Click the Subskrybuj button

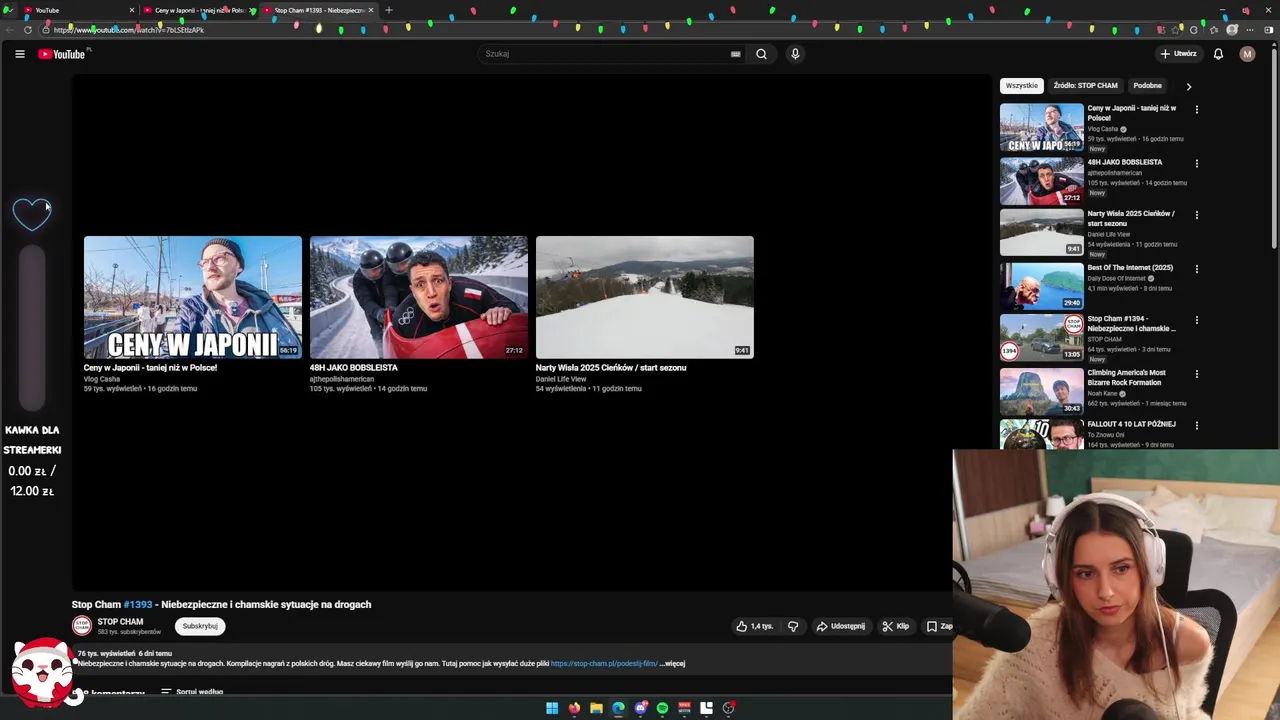pos(200,626)
